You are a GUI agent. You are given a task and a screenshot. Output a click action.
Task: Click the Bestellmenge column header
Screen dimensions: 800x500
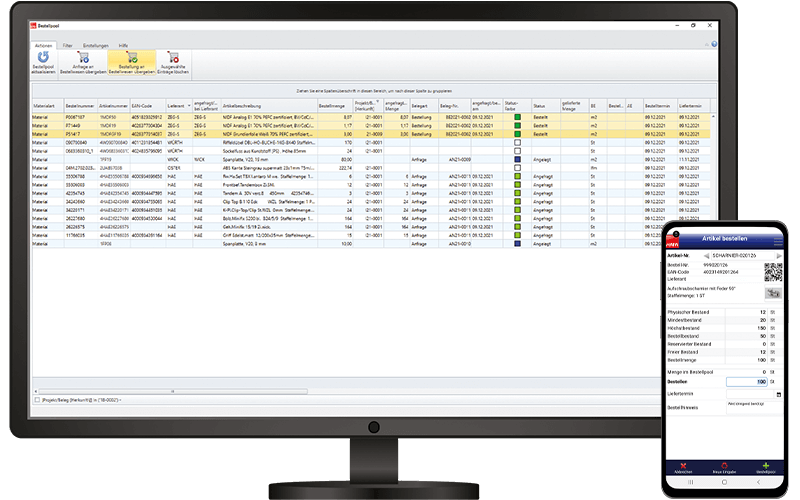(x=335, y=106)
